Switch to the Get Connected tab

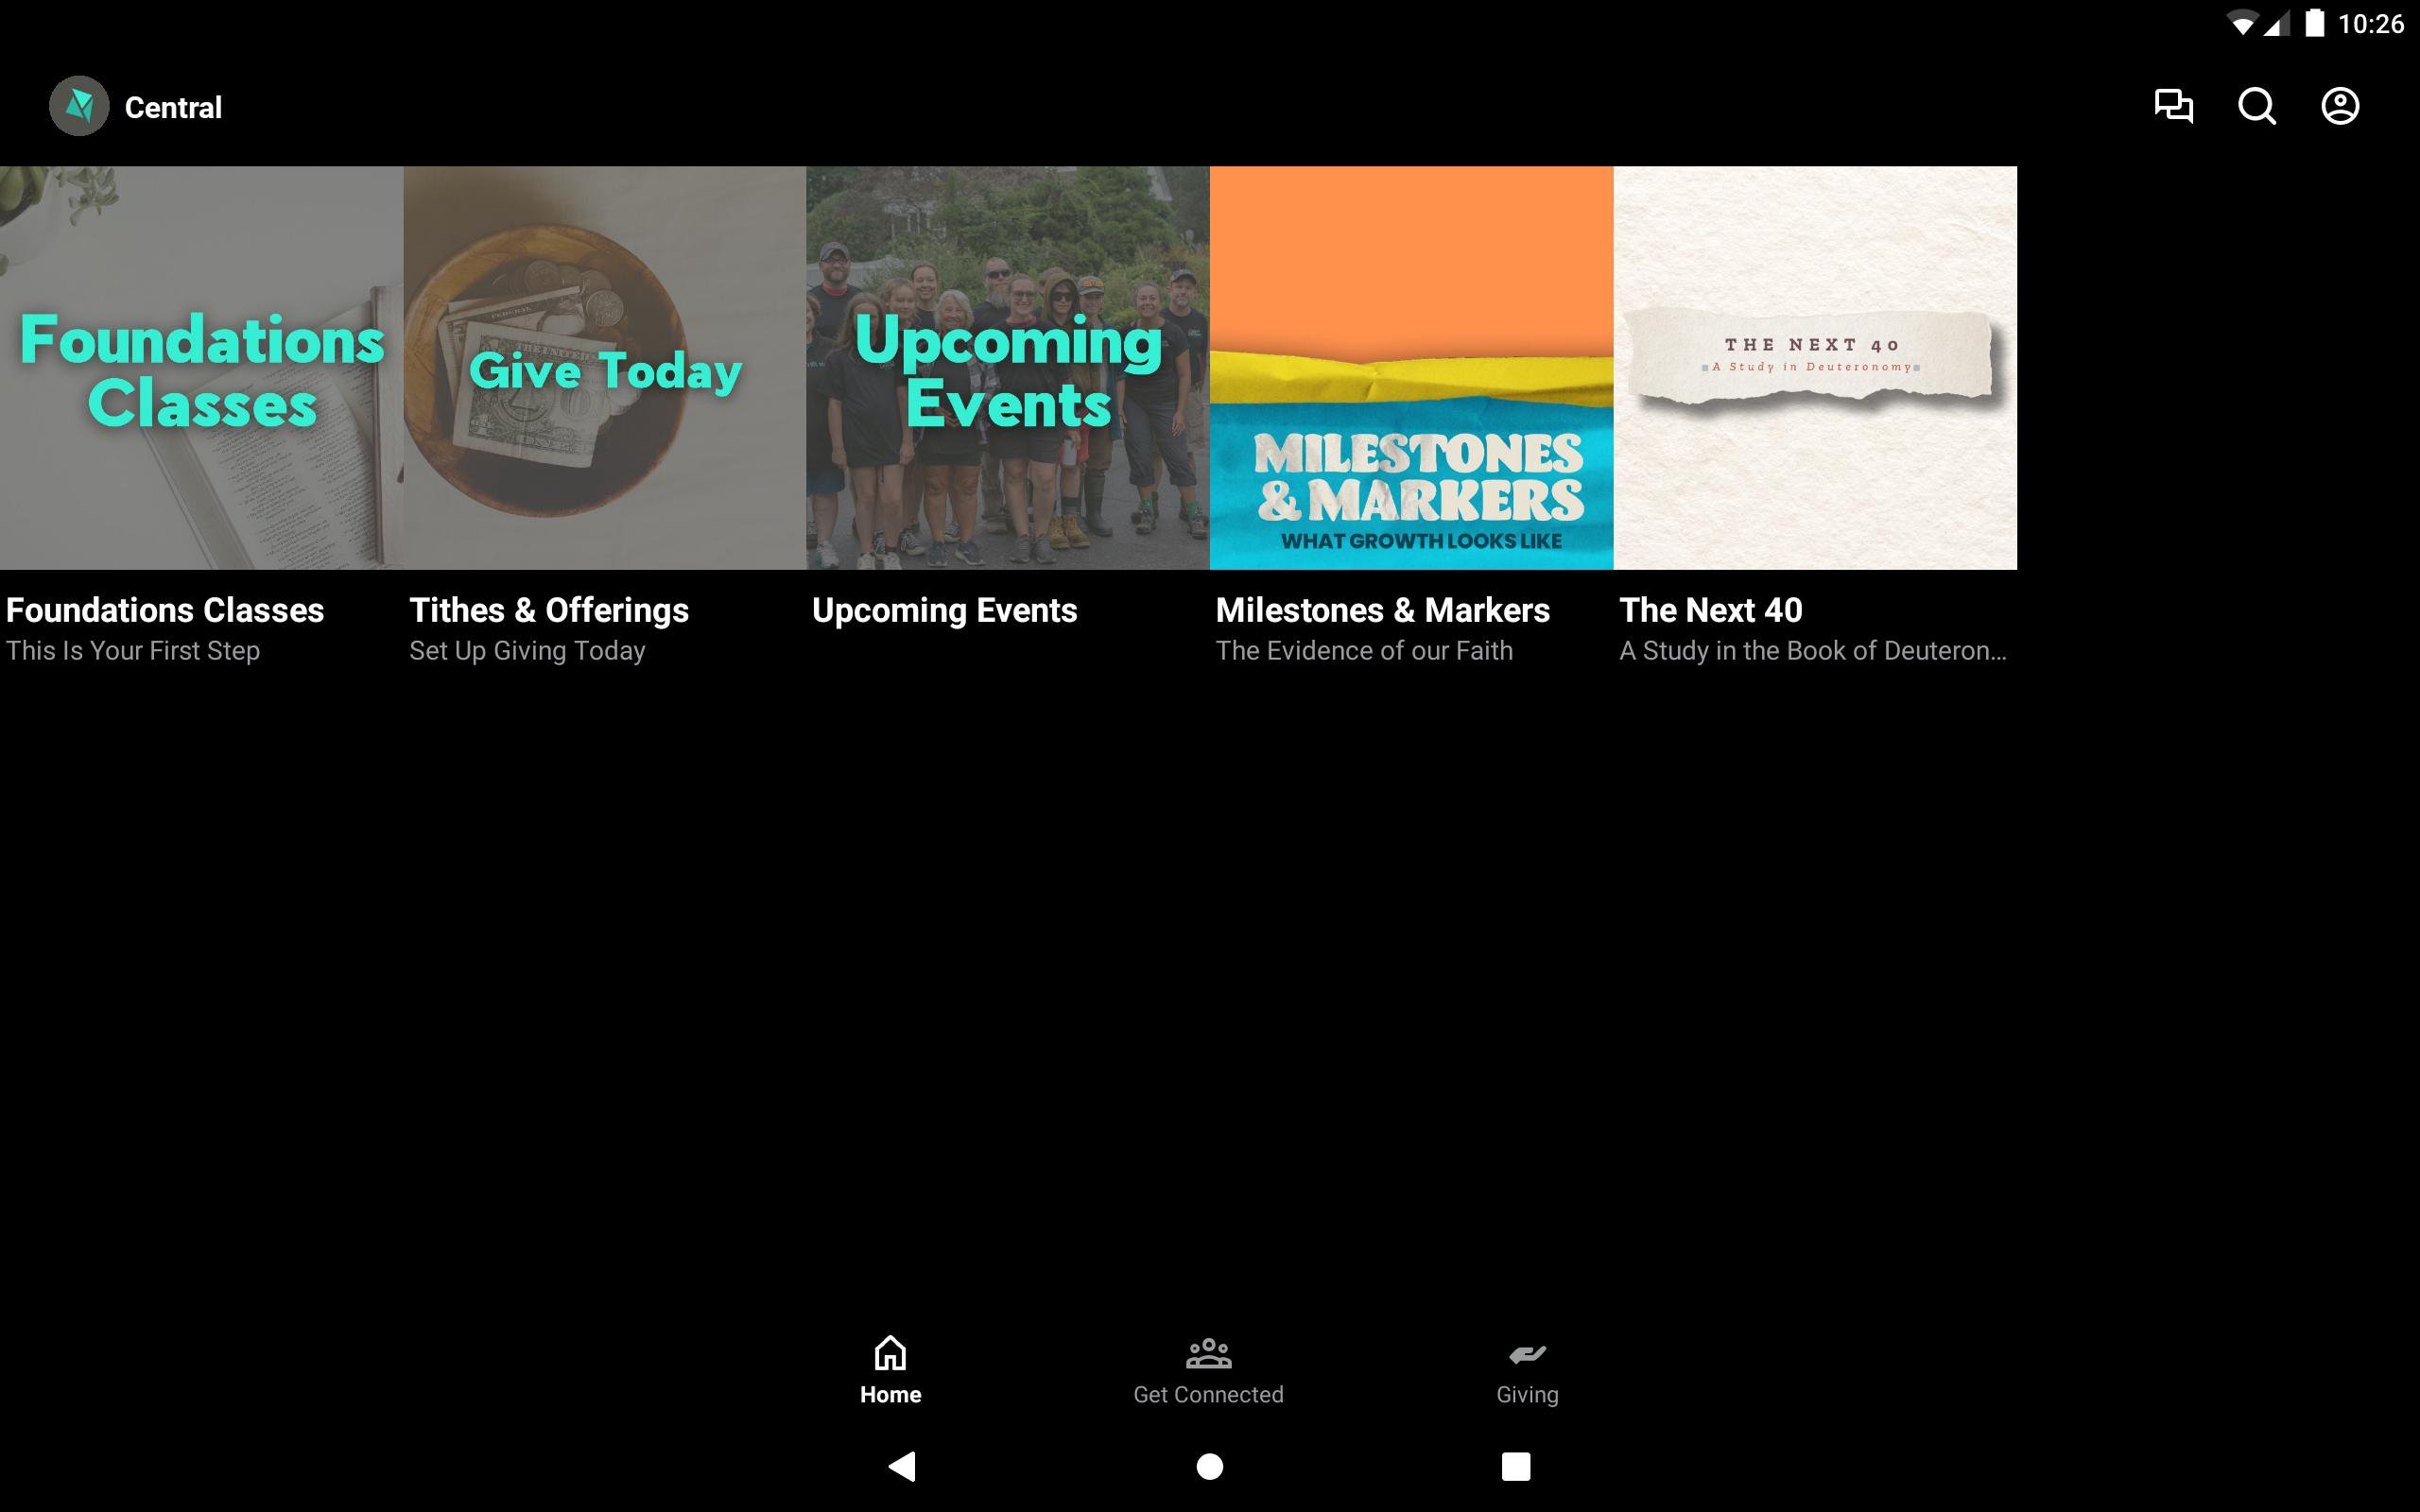click(1208, 1394)
